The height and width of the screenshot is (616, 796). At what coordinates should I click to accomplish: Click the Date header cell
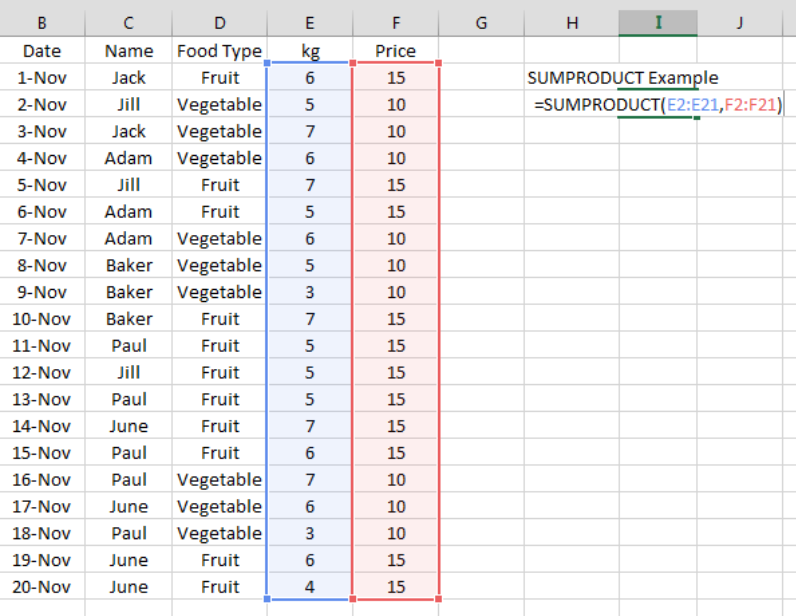[x=41, y=51]
